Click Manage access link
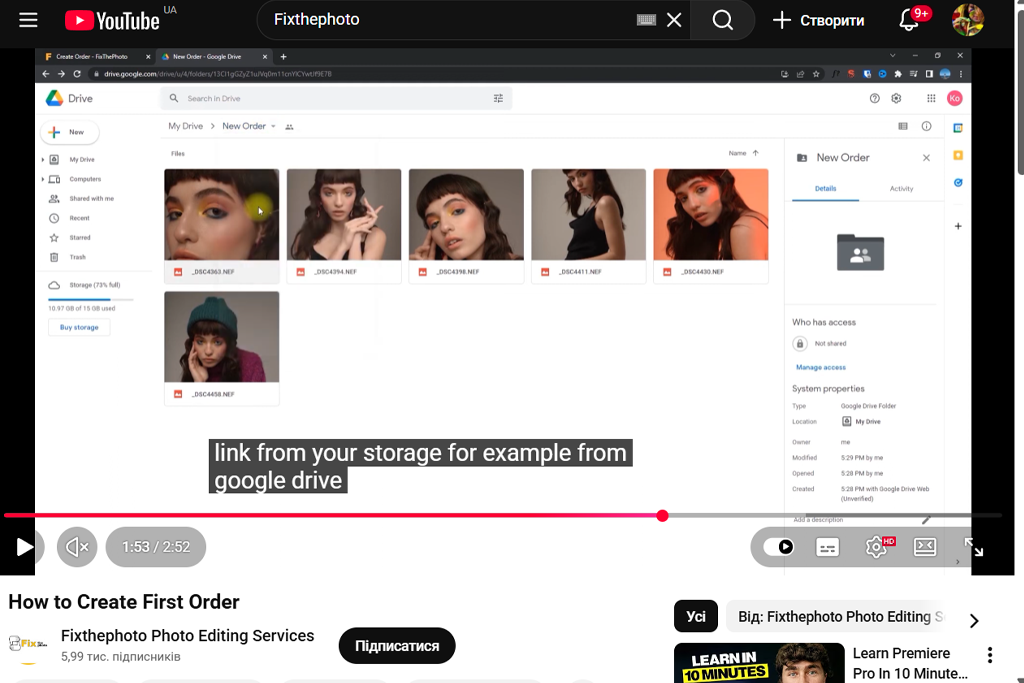Image resolution: width=1024 pixels, height=683 pixels. coord(821,368)
